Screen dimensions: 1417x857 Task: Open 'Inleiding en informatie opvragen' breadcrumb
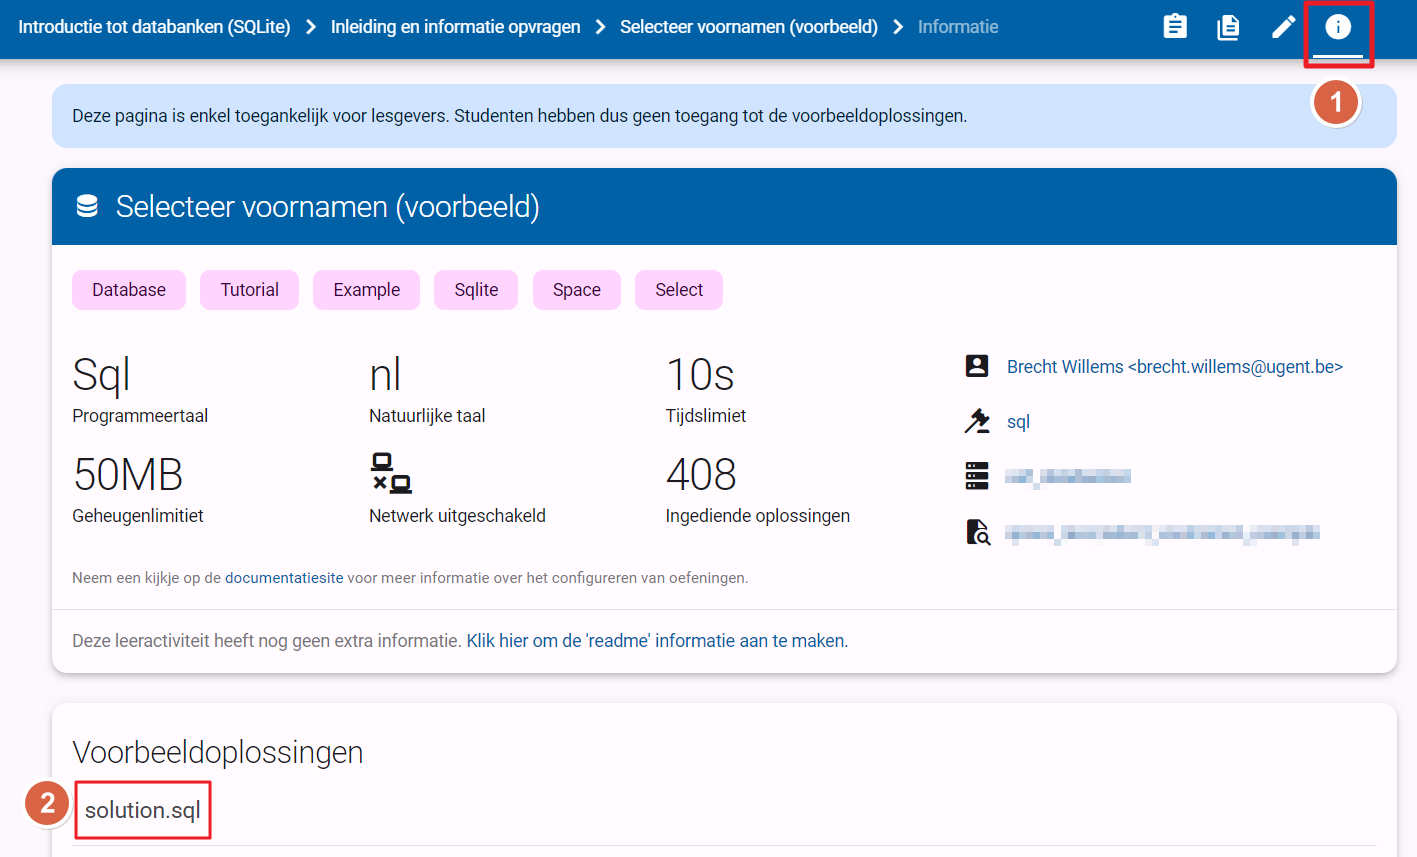pos(455,27)
